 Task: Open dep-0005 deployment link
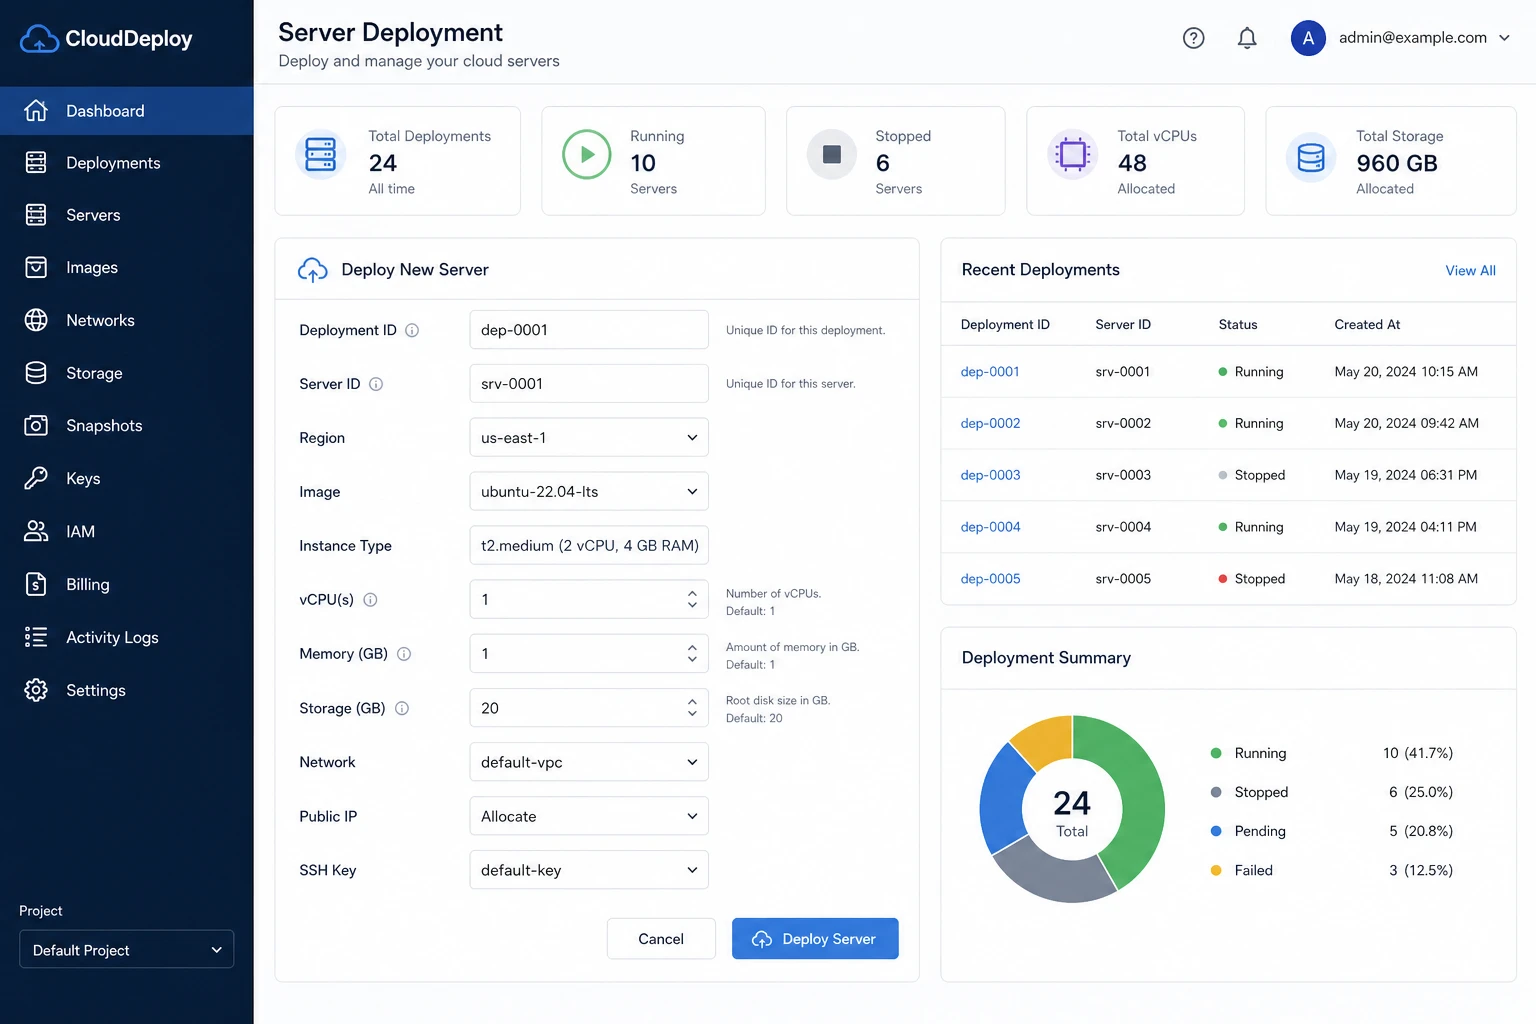990,578
